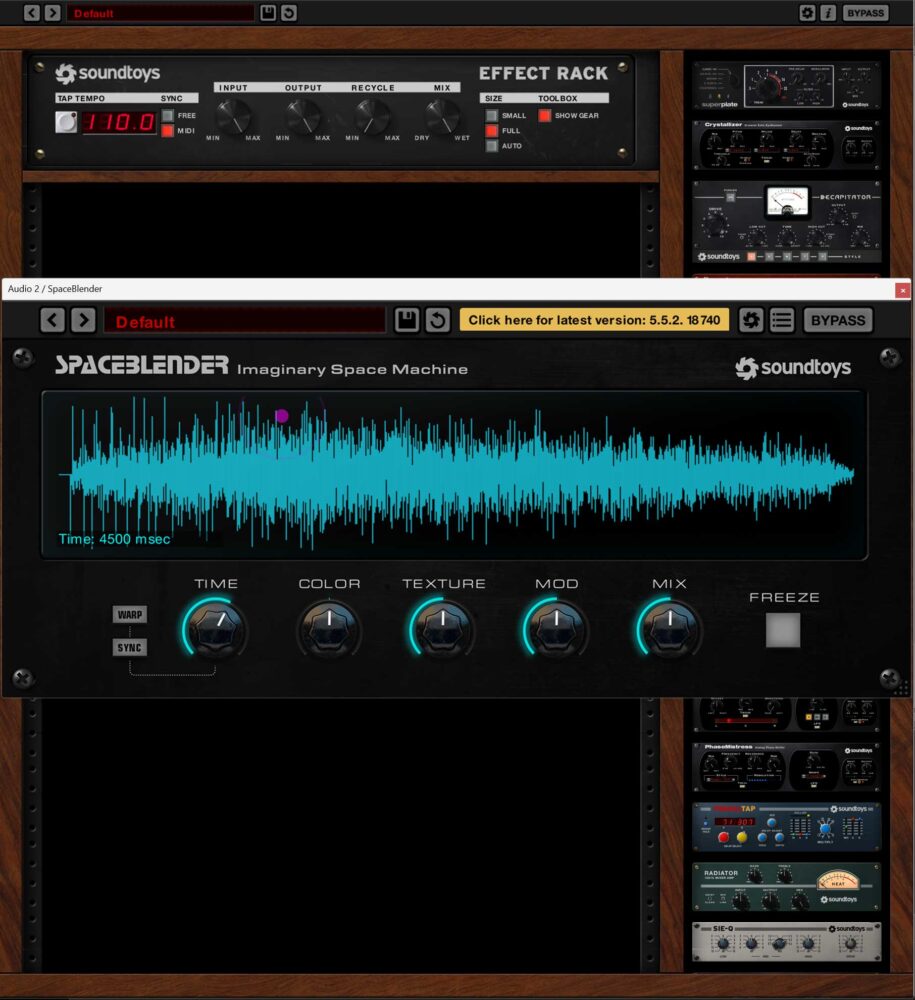The height and width of the screenshot is (1000, 915).
Task: Click the SPACEBLENDER title logo
Action: coord(142,365)
